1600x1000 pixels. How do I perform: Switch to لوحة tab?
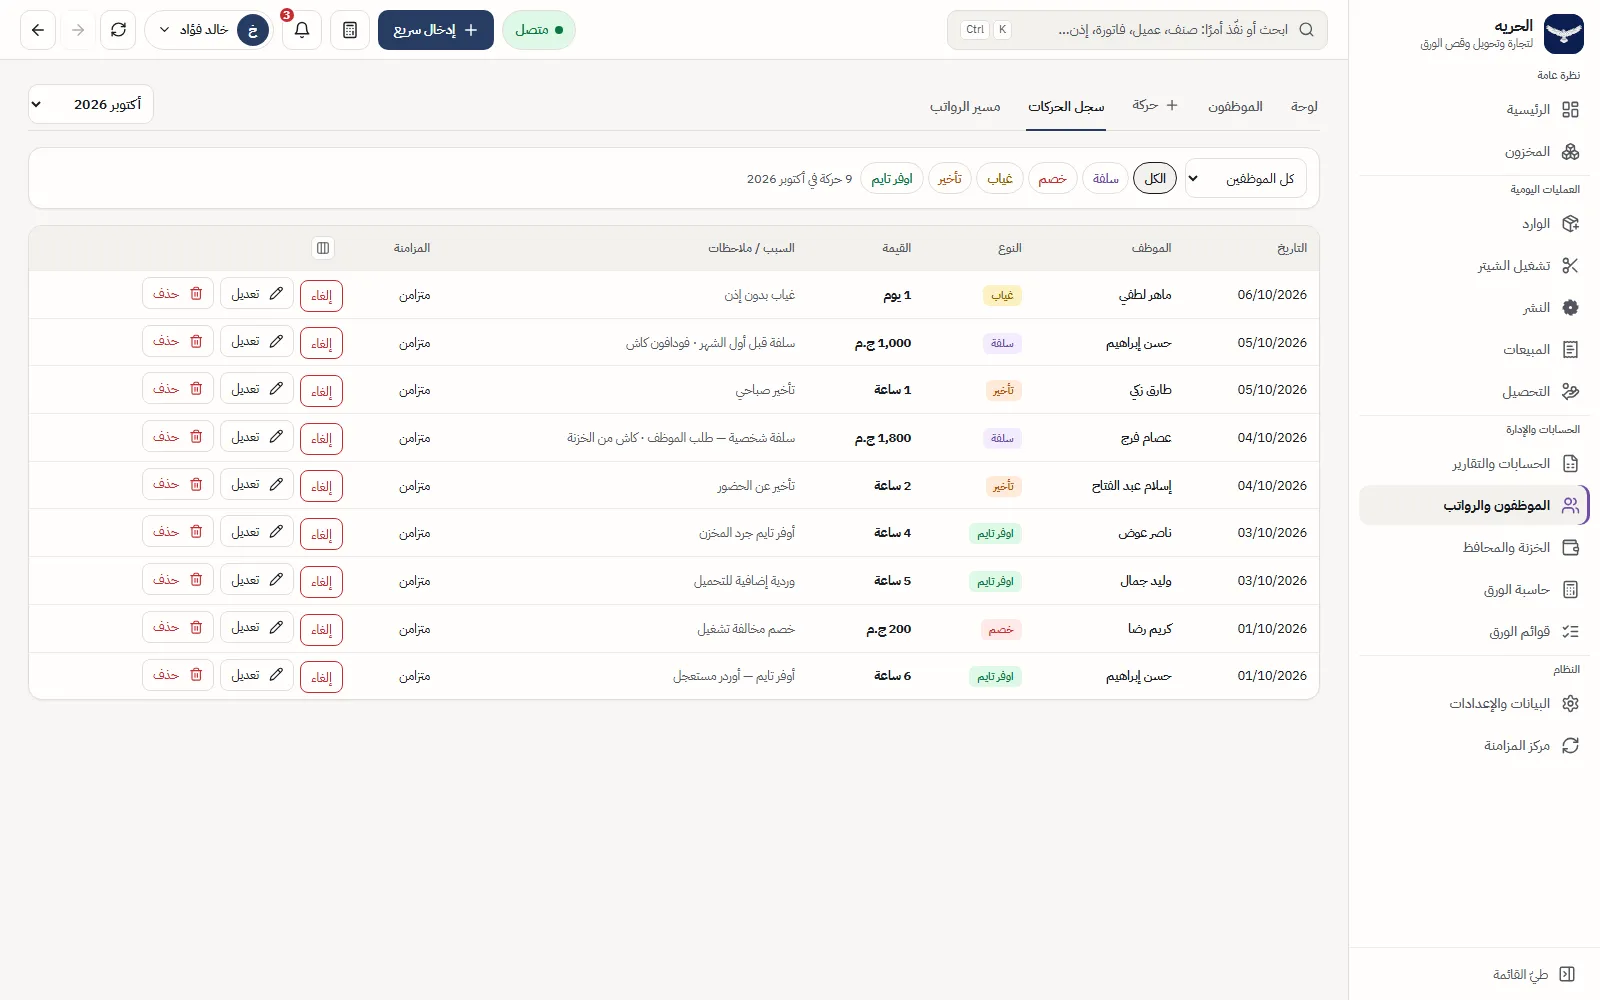click(x=1304, y=107)
